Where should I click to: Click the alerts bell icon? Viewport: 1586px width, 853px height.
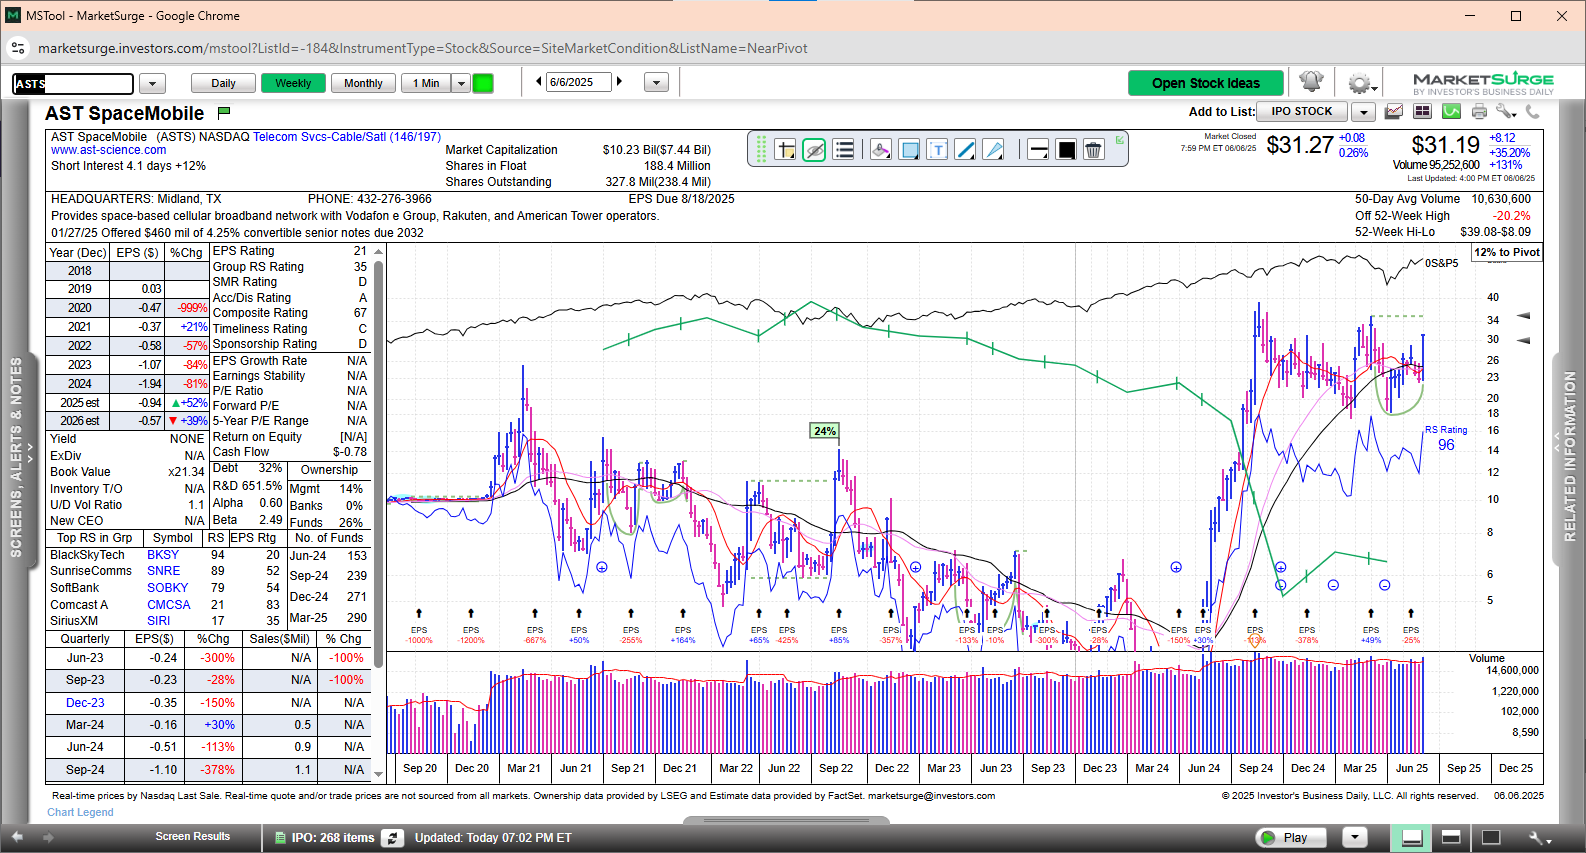coord(1311,82)
